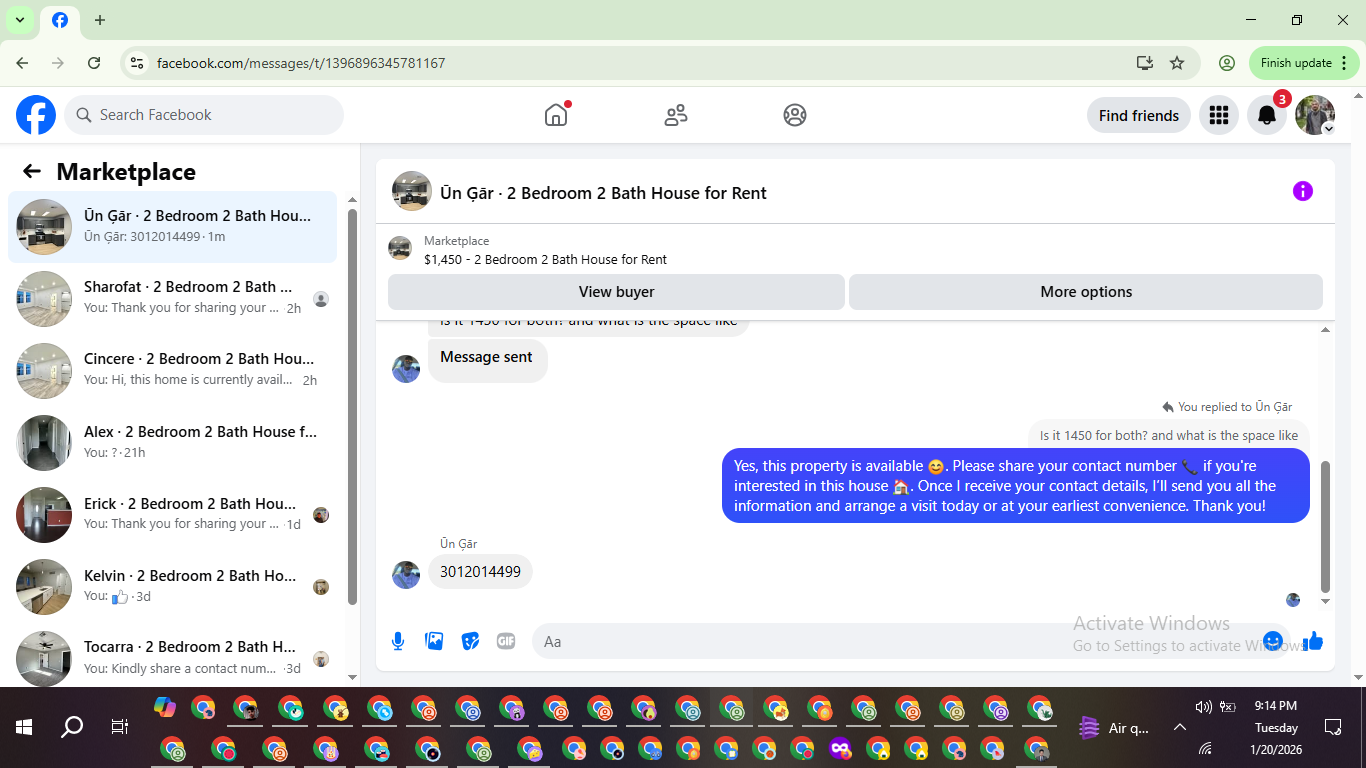Viewport: 1366px width, 768px height.
Task: Click the View buyer button
Action: click(x=616, y=292)
